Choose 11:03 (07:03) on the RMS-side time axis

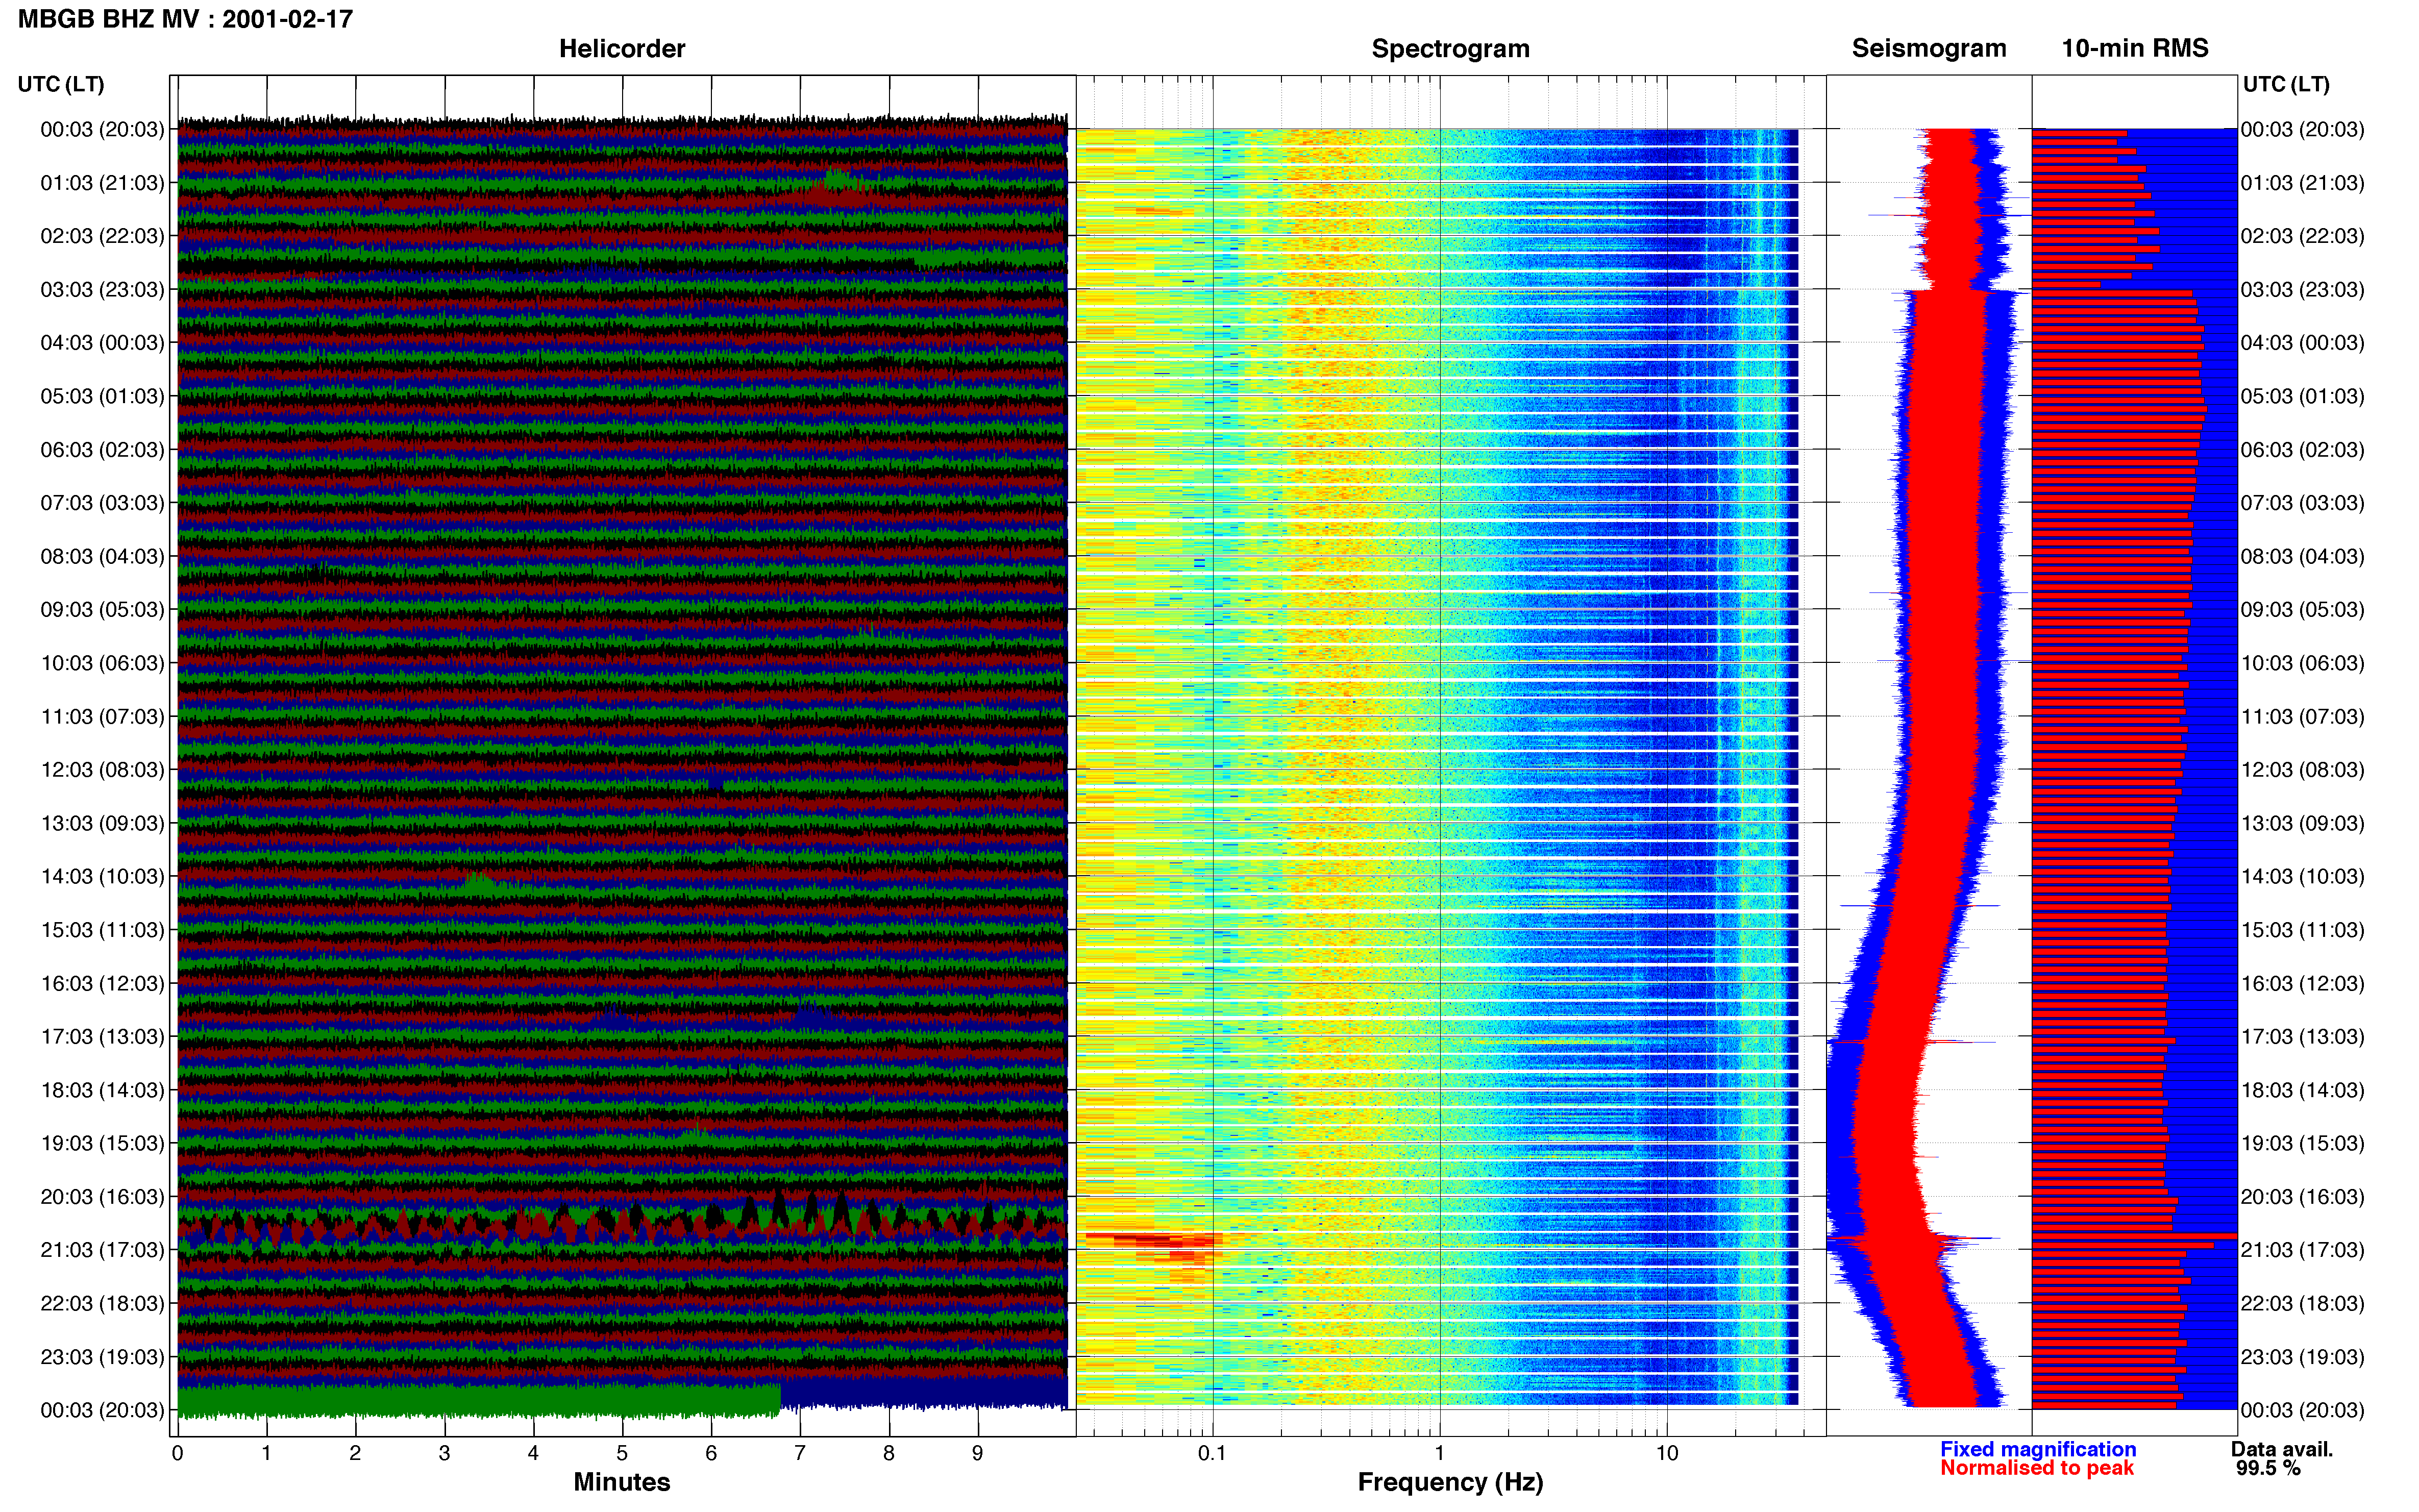click(x=2302, y=717)
